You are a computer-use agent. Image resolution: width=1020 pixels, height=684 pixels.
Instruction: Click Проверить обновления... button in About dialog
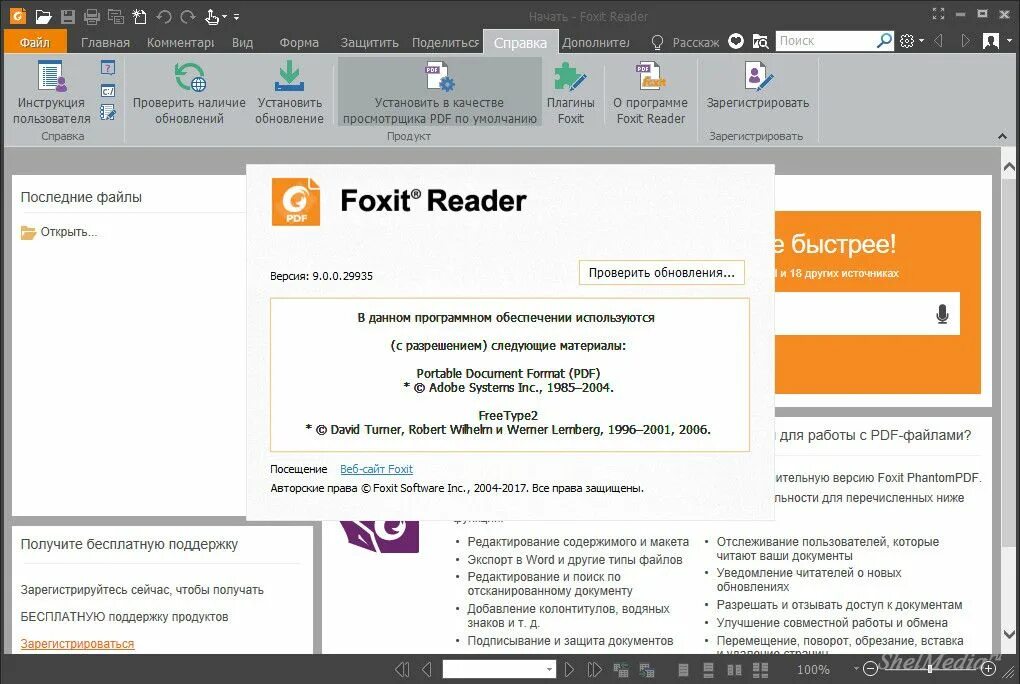[662, 273]
